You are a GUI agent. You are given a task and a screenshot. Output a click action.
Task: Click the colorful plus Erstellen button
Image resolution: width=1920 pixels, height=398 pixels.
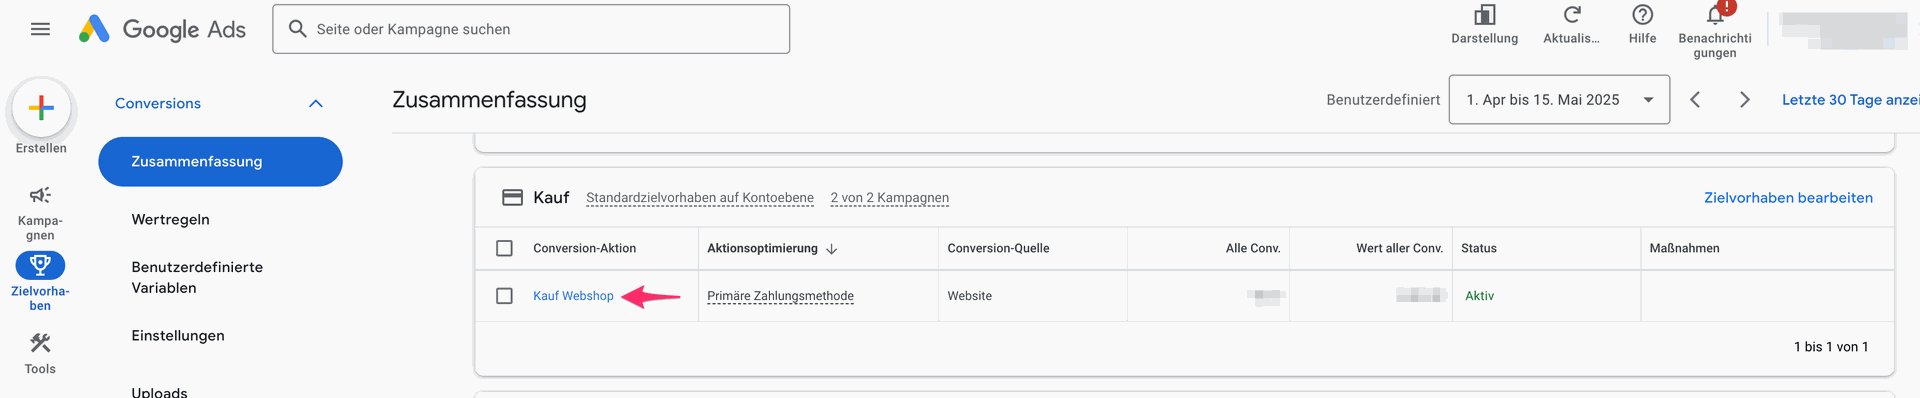click(41, 108)
